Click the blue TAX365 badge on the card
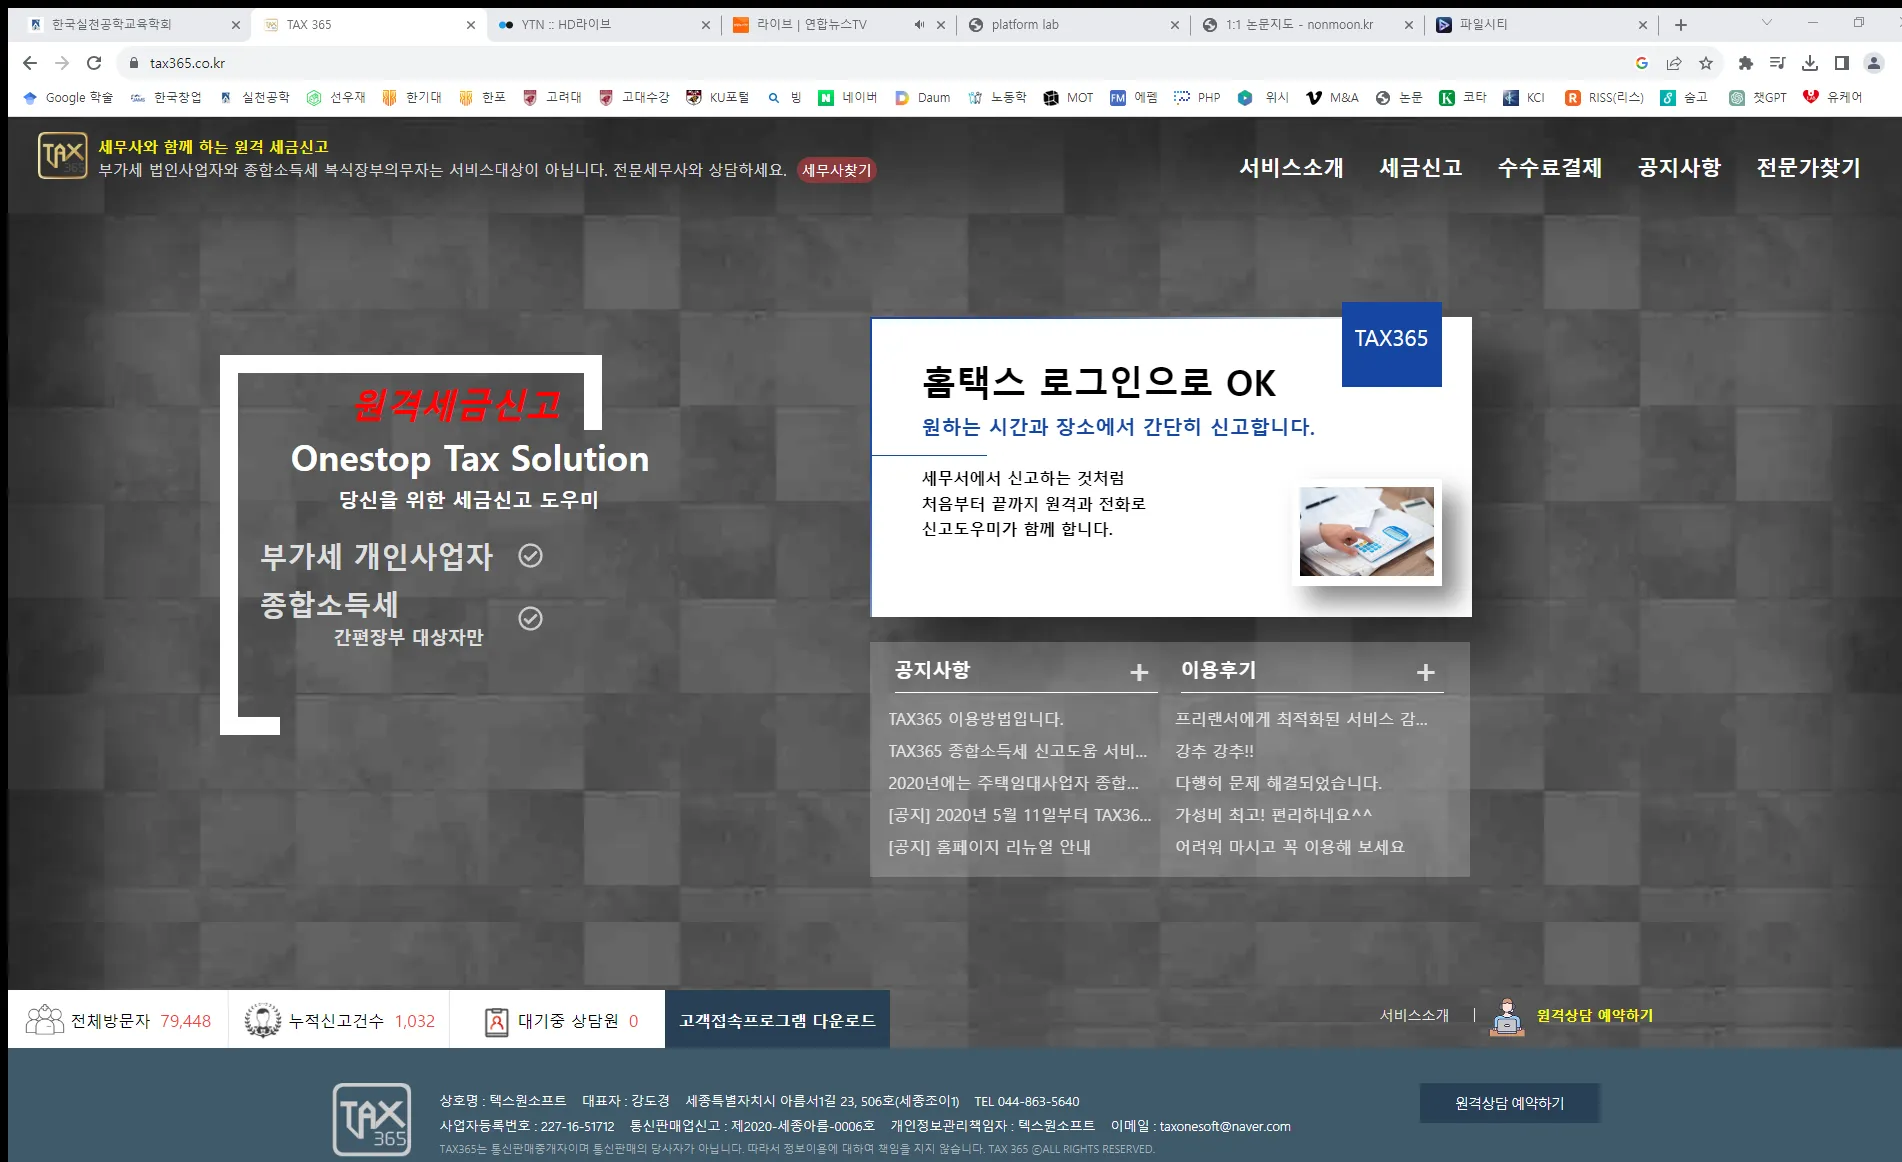Viewport: 1902px width, 1162px height. 1391,344
